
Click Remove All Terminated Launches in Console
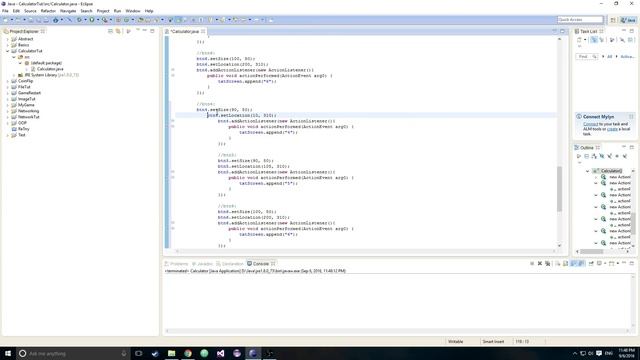click(x=547, y=264)
